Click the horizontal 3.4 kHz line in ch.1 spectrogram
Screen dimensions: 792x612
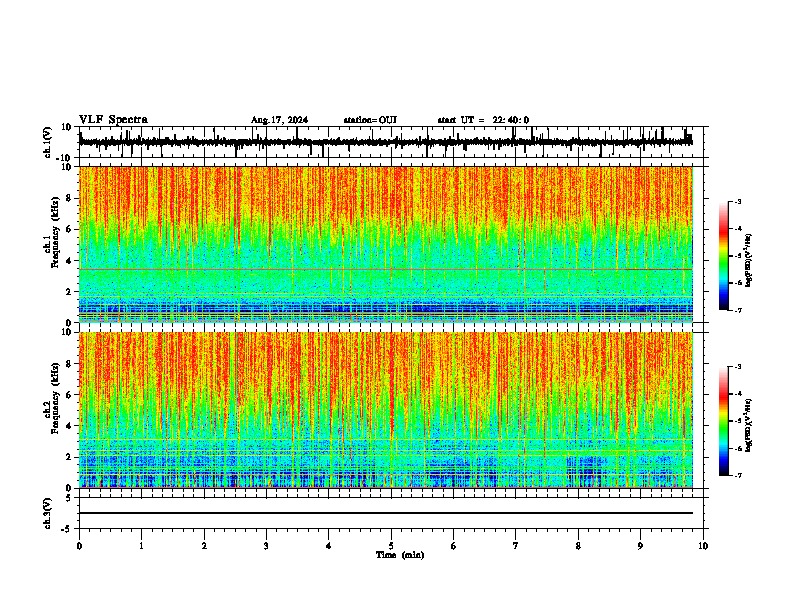tap(385, 269)
